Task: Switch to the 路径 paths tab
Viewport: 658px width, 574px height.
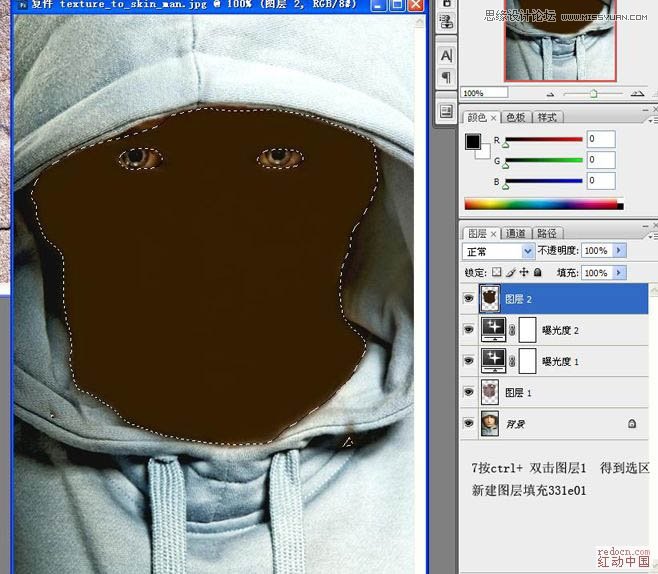Action: coord(547,233)
